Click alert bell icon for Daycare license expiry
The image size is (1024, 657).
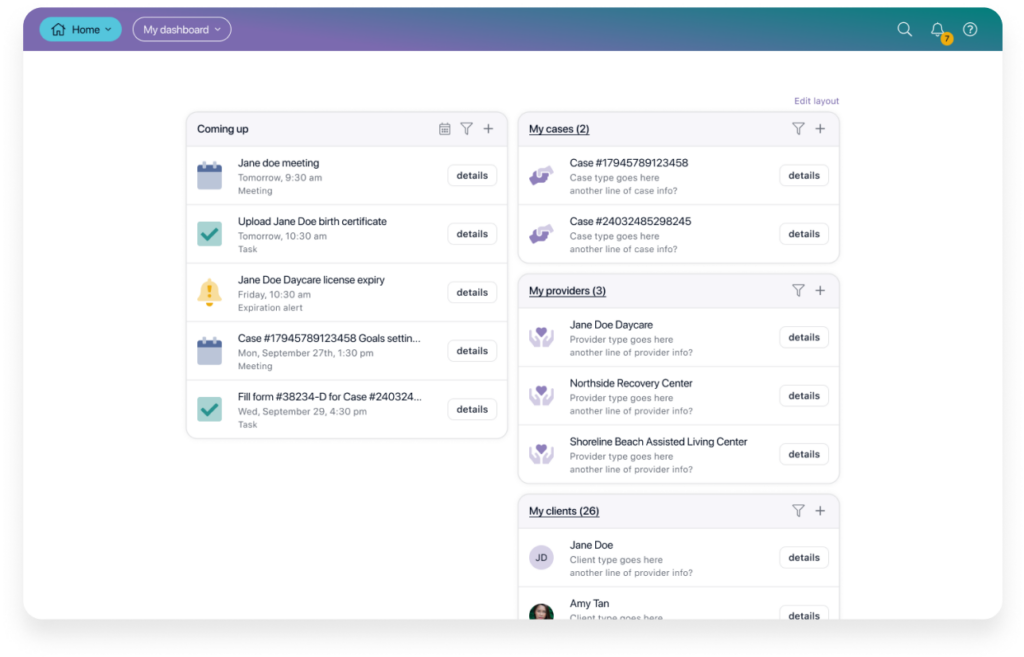(x=210, y=293)
